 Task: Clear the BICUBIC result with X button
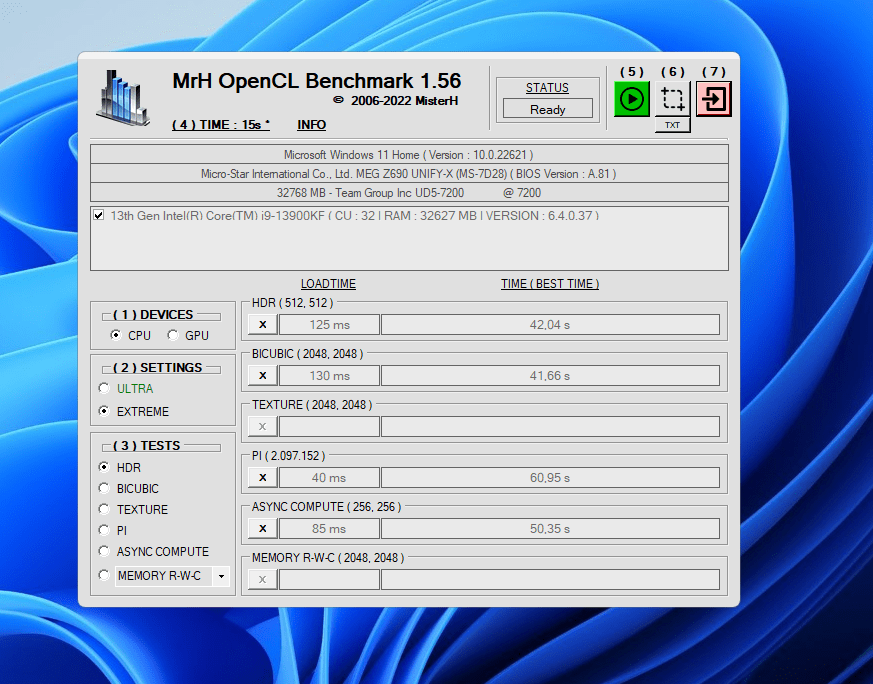[x=263, y=376]
